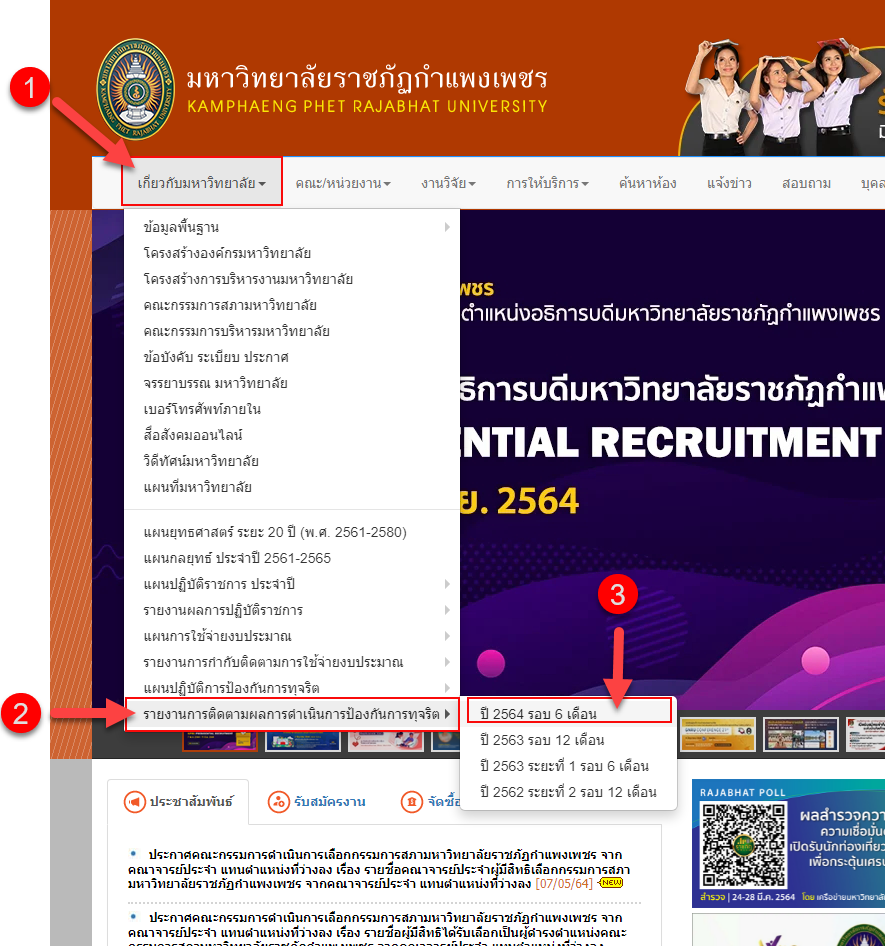Switch to the ประชาสัมพันธ์ tab

click(178, 802)
